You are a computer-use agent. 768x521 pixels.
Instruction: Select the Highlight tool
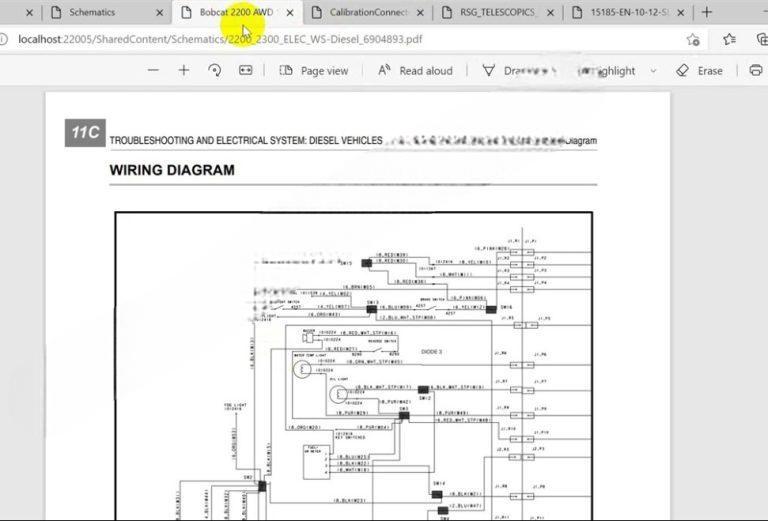pyautogui.click(x=607, y=71)
